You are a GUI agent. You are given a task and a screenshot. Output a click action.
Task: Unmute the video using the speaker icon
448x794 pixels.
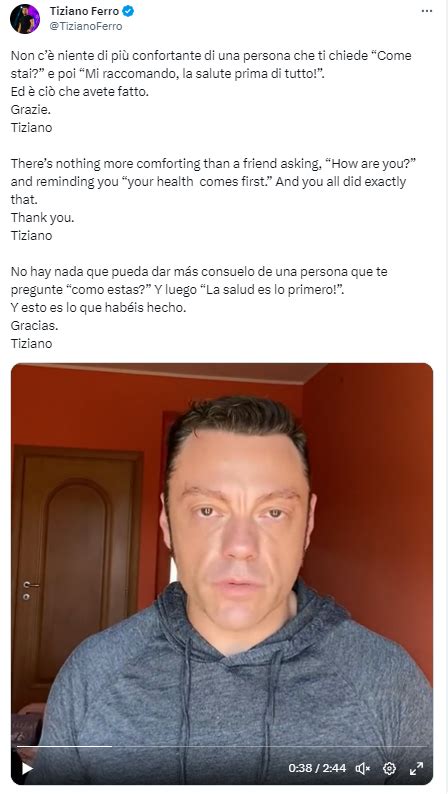[362, 768]
